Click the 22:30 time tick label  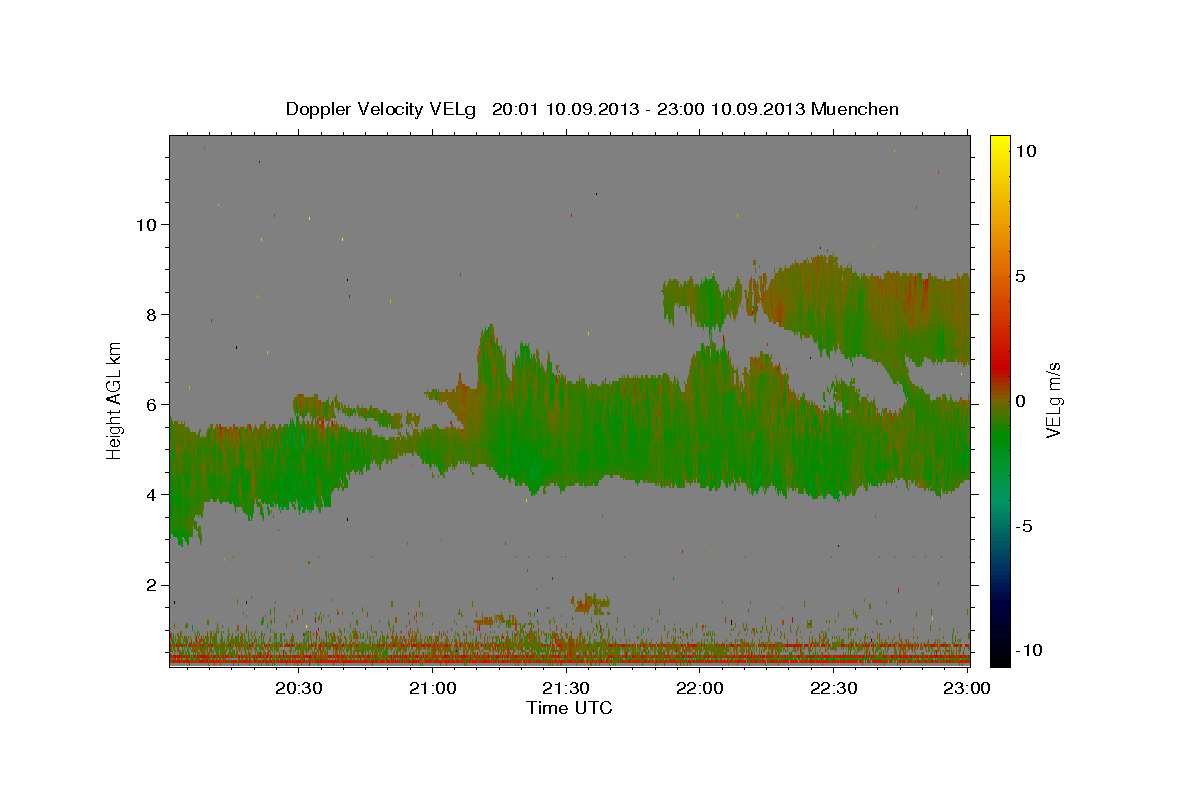click(x=832, y=688)
